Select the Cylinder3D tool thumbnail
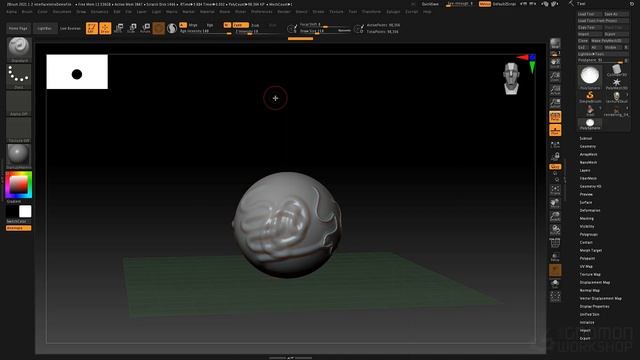640x360 pixels. click(616, 70)
